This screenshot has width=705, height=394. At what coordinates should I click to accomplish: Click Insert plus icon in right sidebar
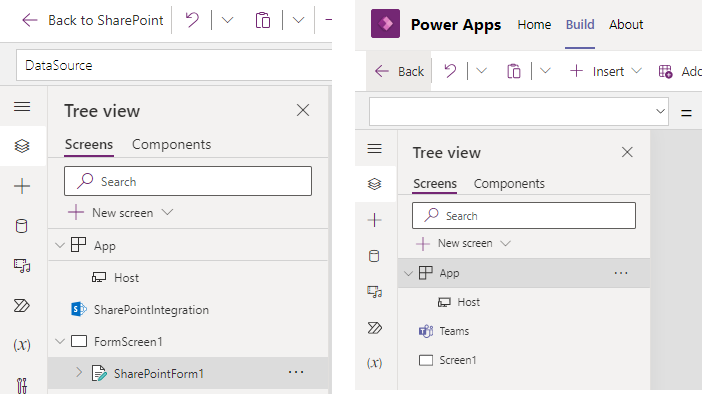[x=375, y=220]
